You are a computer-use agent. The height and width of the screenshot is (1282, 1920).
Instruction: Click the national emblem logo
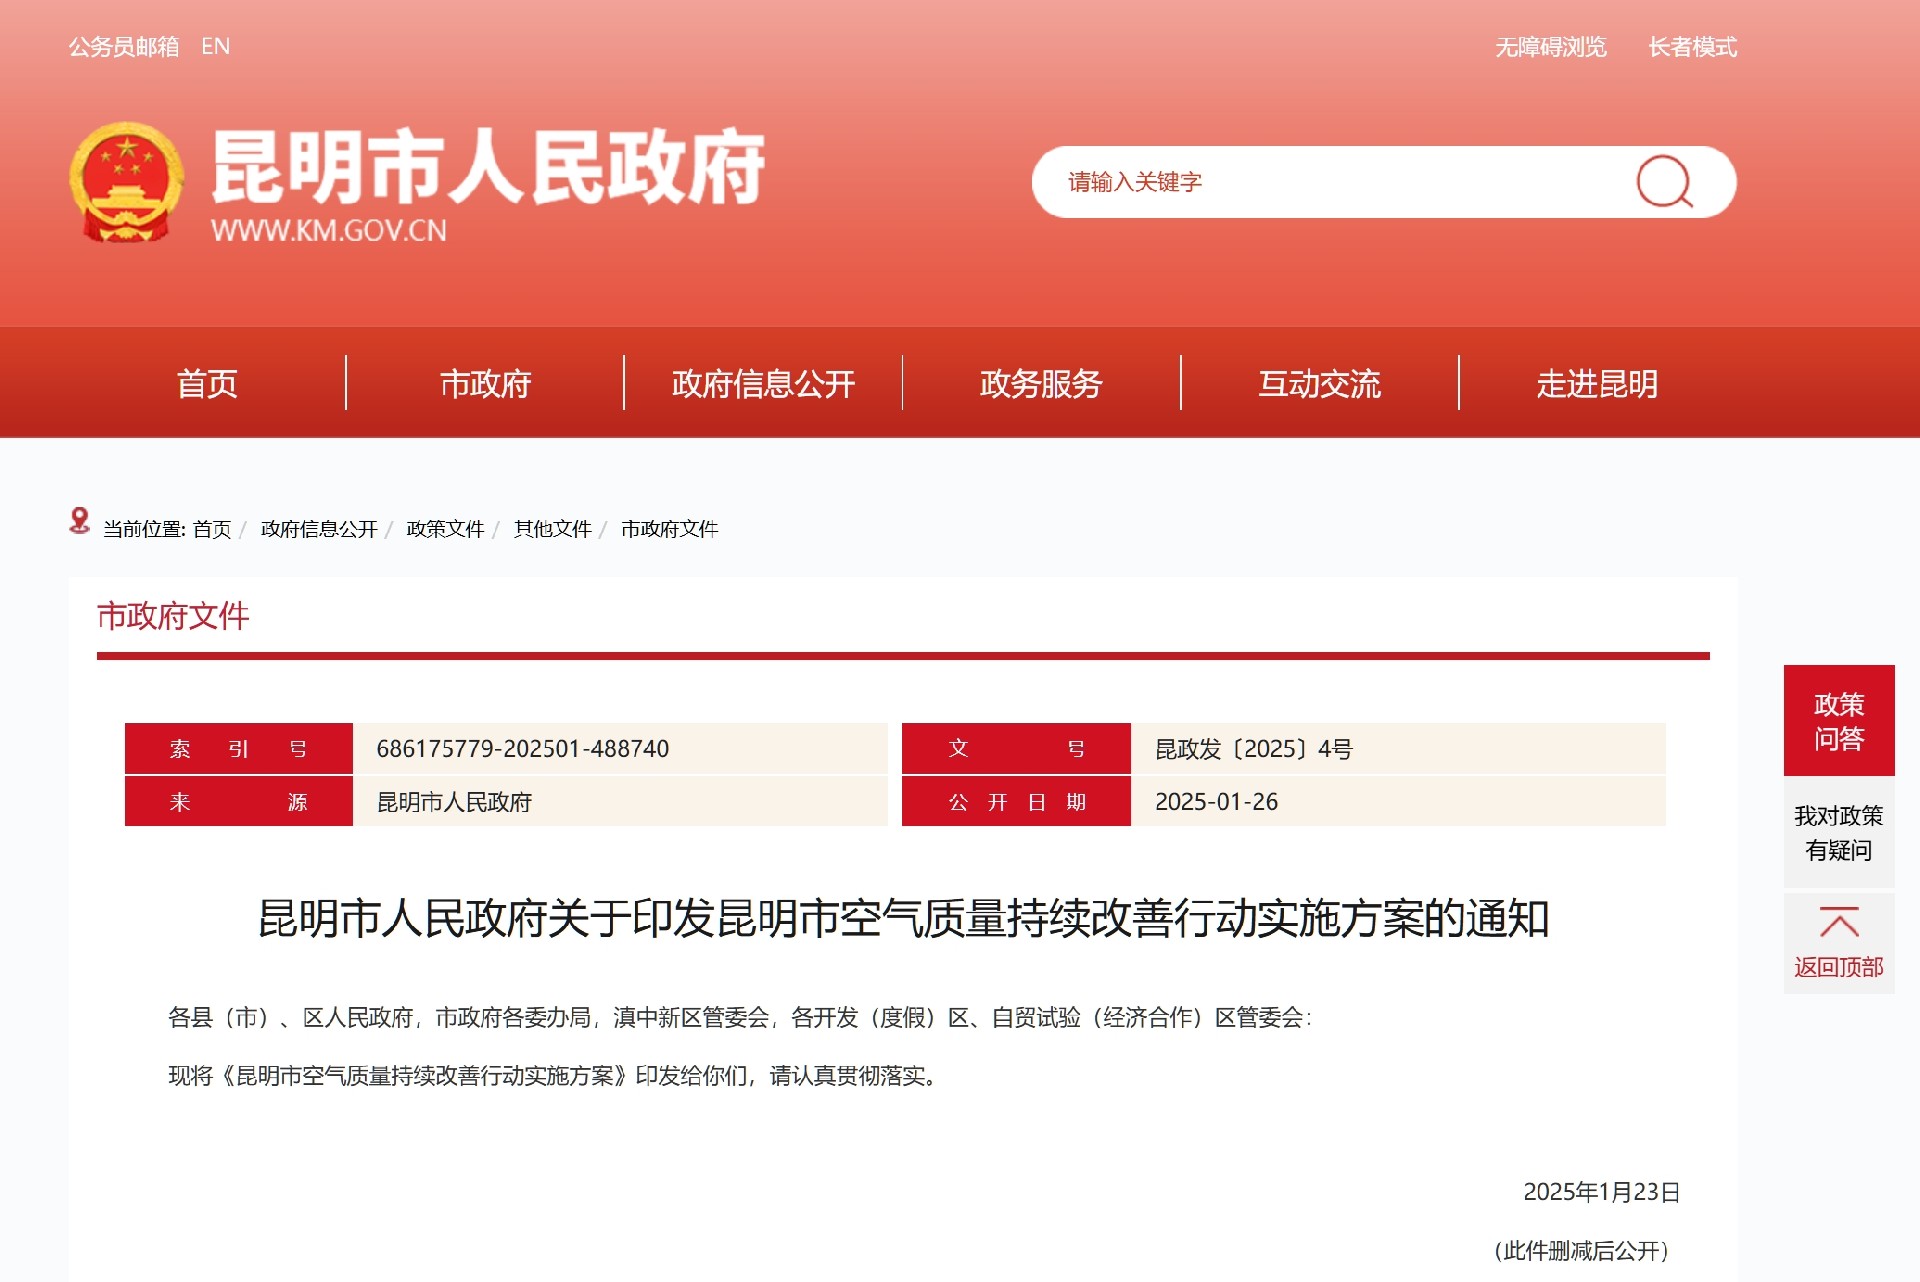point(126,182)
